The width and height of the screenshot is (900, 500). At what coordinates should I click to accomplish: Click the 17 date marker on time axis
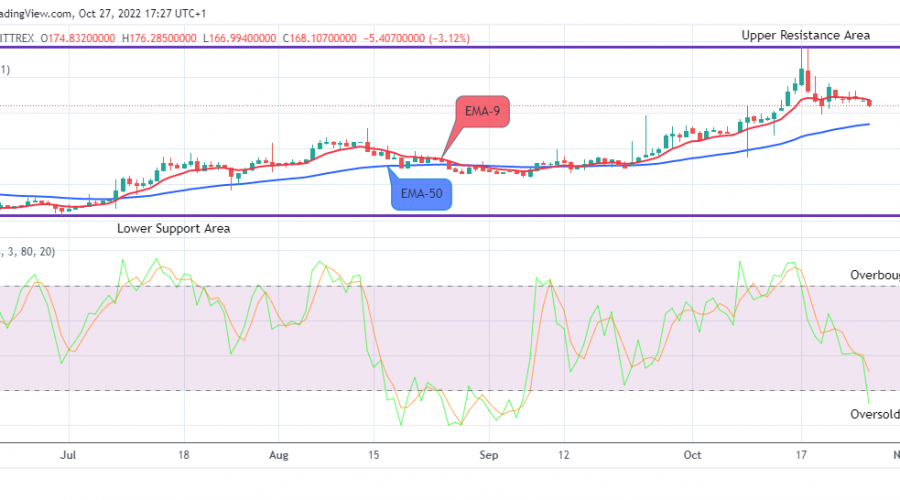click(800, 453)
